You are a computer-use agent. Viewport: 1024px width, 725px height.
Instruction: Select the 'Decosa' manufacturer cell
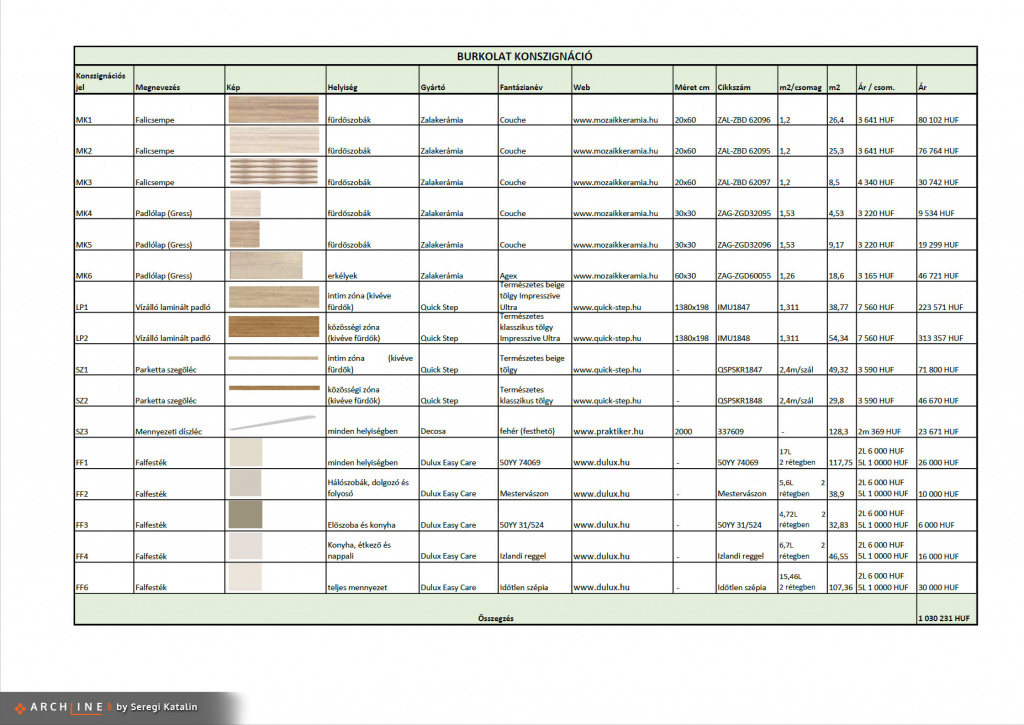pyautogui.click(x=433, y=432)
